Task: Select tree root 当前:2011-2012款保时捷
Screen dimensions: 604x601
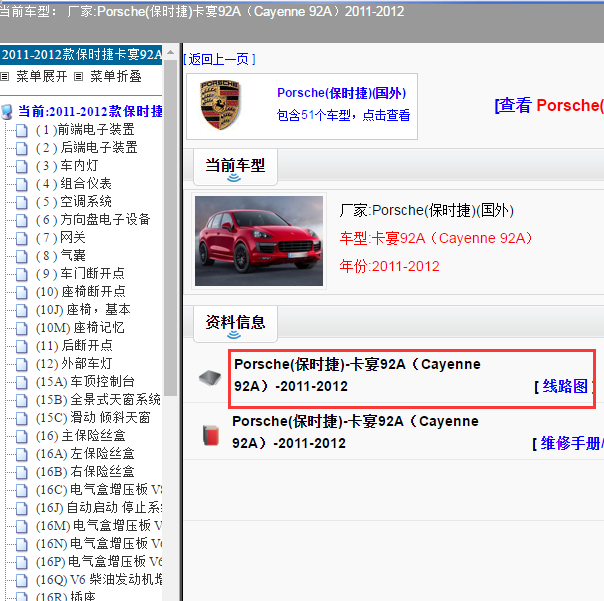Action: [90, 111]
